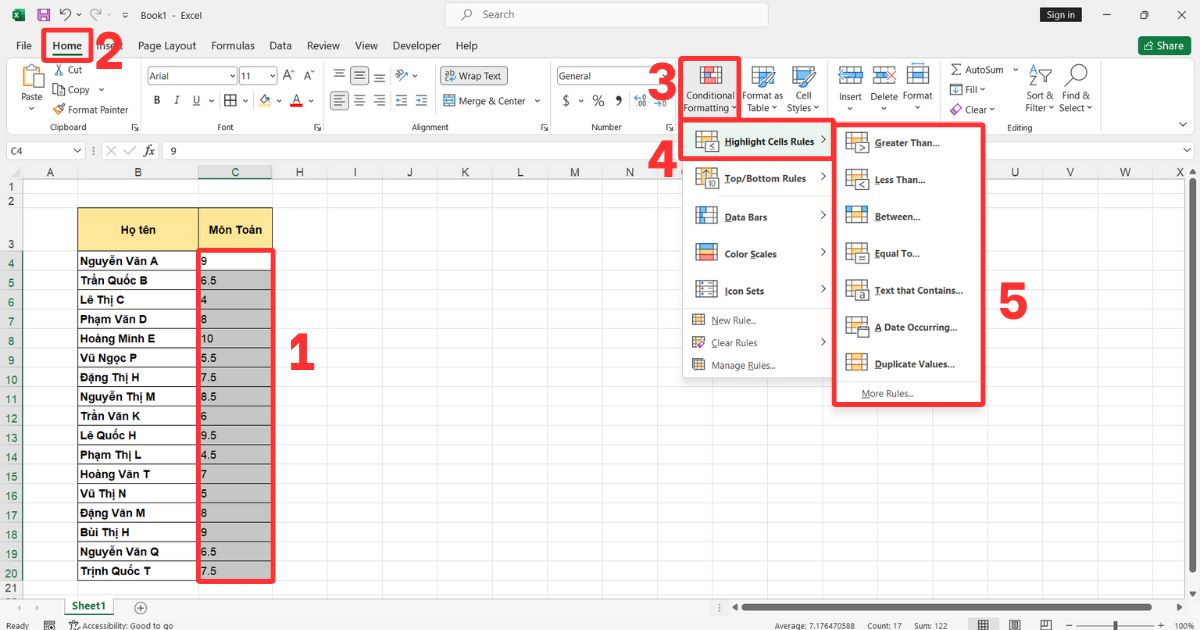Viewport: 1200px width, 630px height.
Task: Open Sort & Filter options
Action: [1039, 89]
